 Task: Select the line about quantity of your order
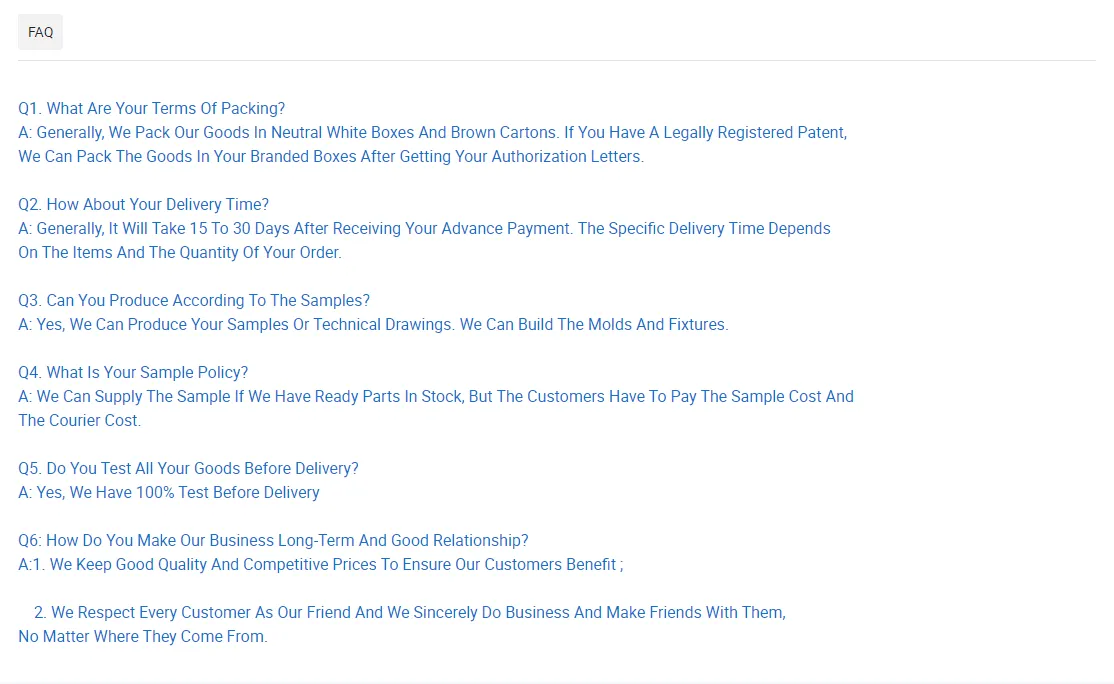179,252
